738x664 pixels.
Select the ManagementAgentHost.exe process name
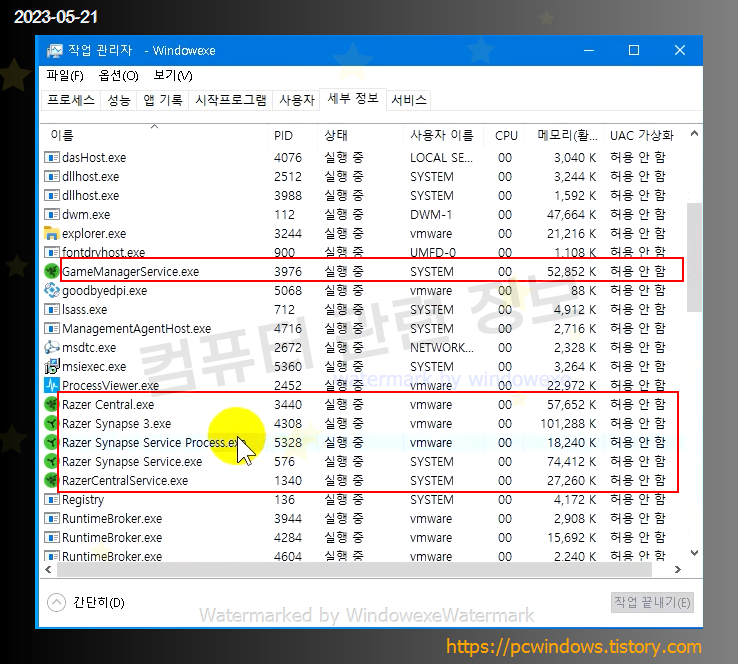click(x=136, y=328)
